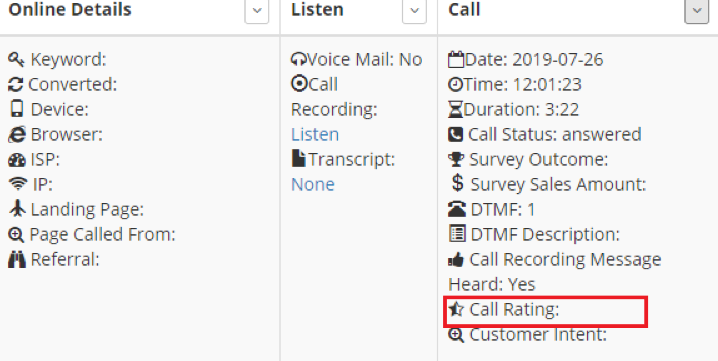Click the wifi icon next to IP
The image size is (718, 361).
pyautogui.click(x=18, y=184)
